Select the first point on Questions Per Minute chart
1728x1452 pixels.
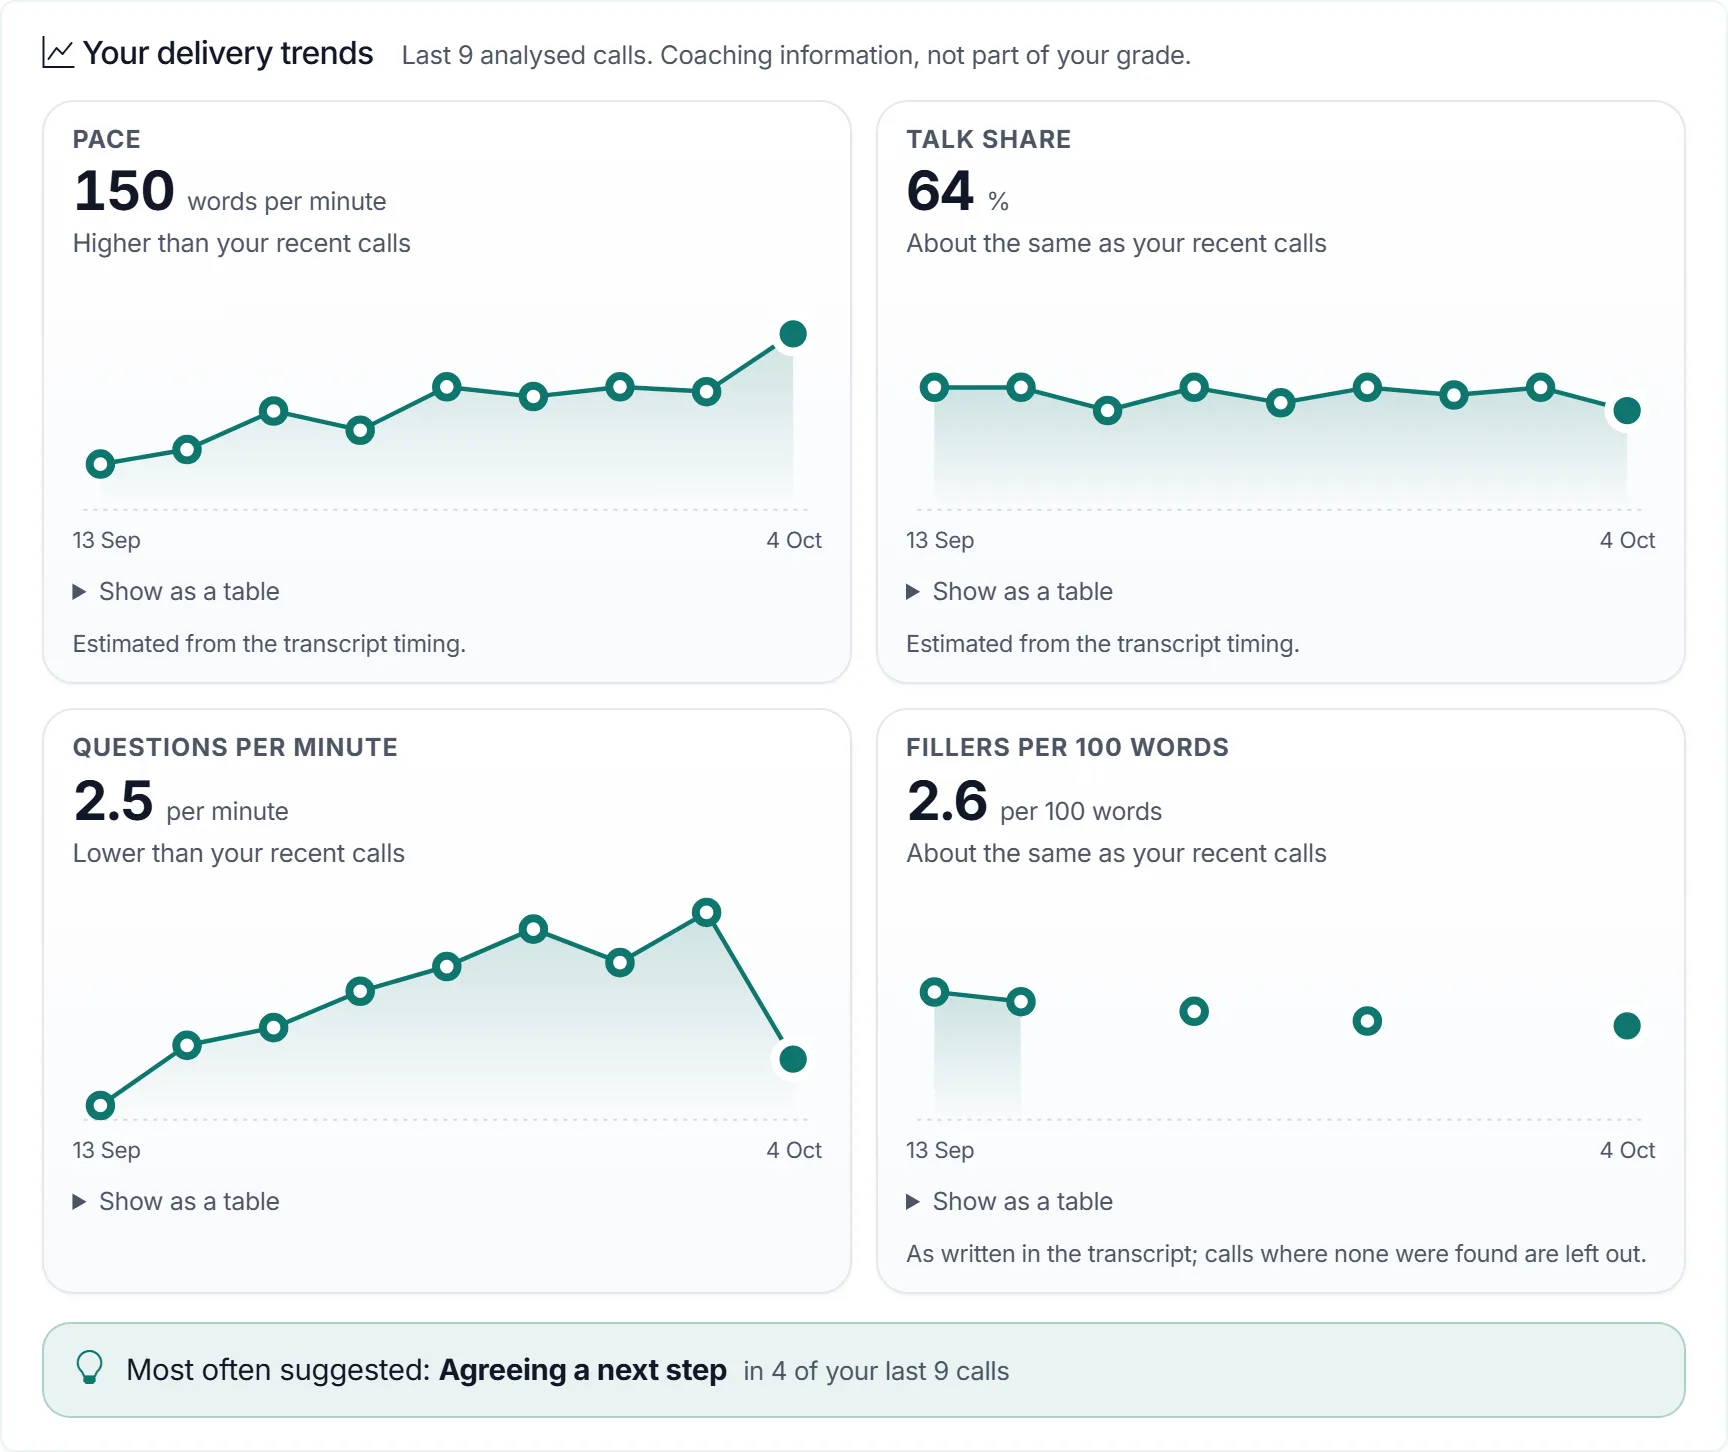pyautogui.click(x=100, y=1106)
